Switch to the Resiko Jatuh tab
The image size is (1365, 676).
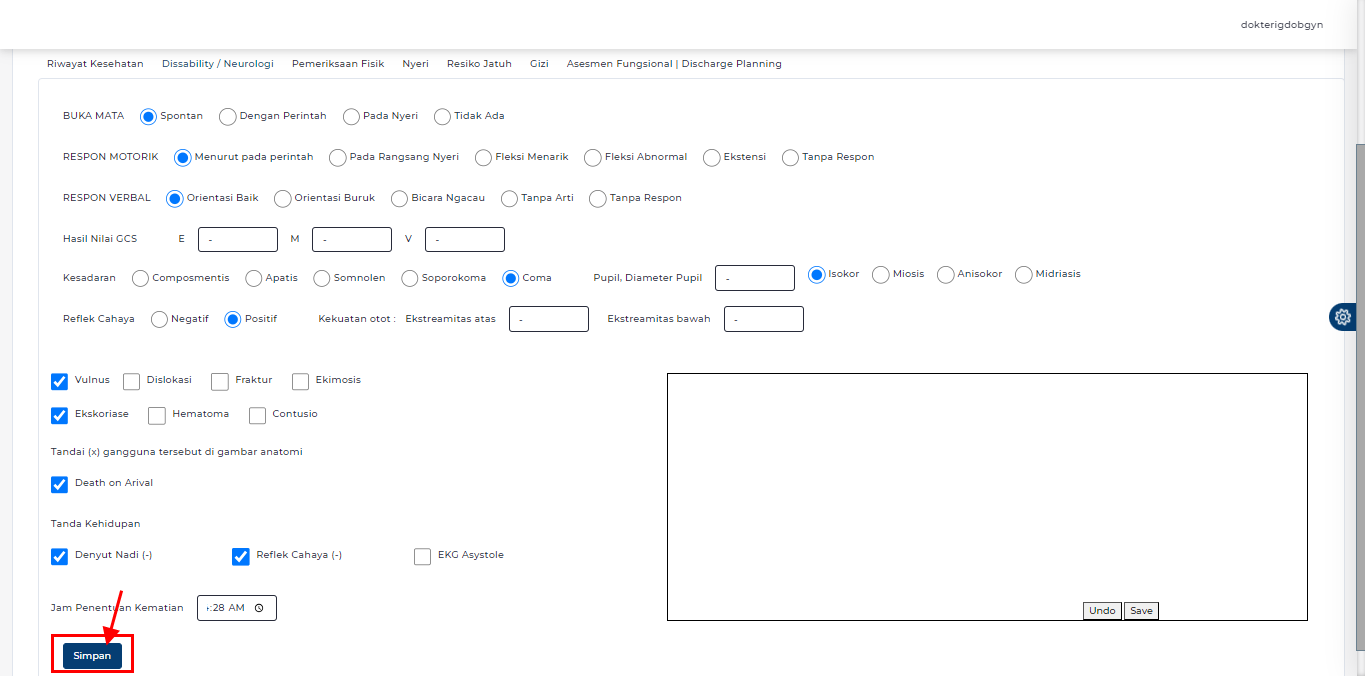point(479,63)
